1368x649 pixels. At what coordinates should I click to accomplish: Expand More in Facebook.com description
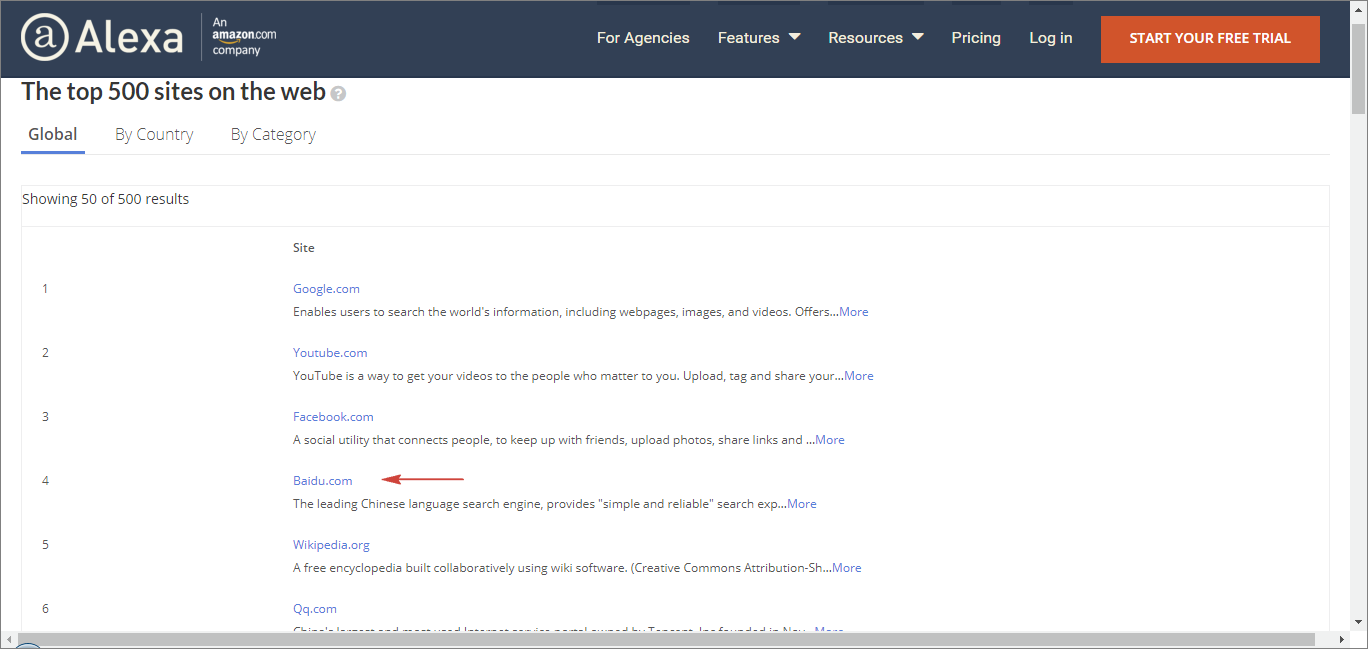[x=830, y=440]
